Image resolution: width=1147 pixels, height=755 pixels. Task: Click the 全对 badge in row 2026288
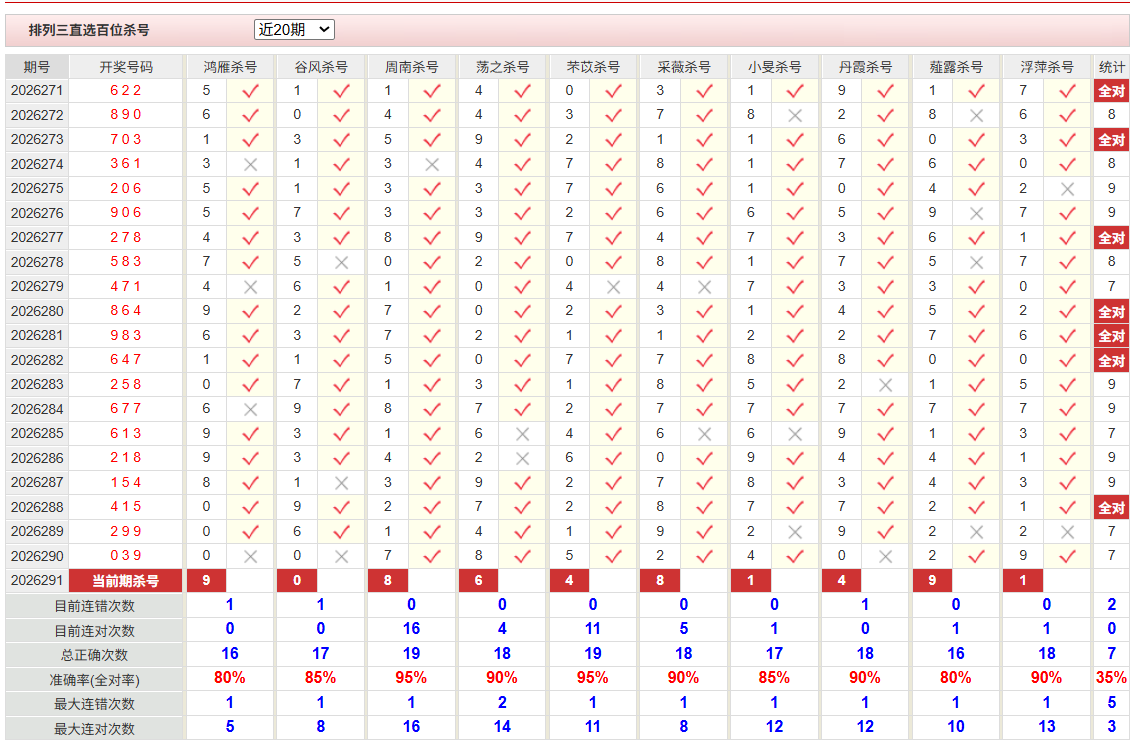coord(1111,508)
